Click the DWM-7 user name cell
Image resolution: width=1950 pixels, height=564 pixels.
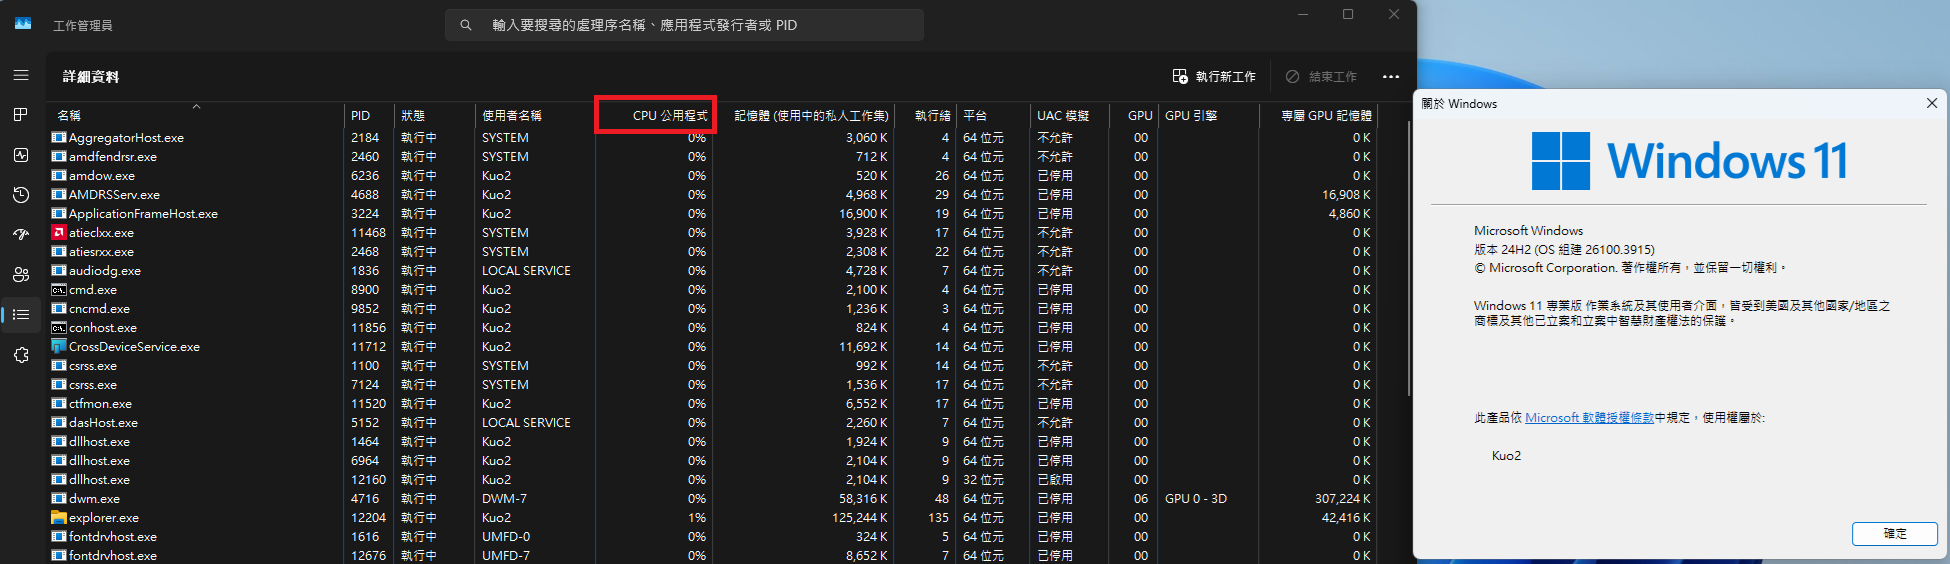(x=504, y=498)
